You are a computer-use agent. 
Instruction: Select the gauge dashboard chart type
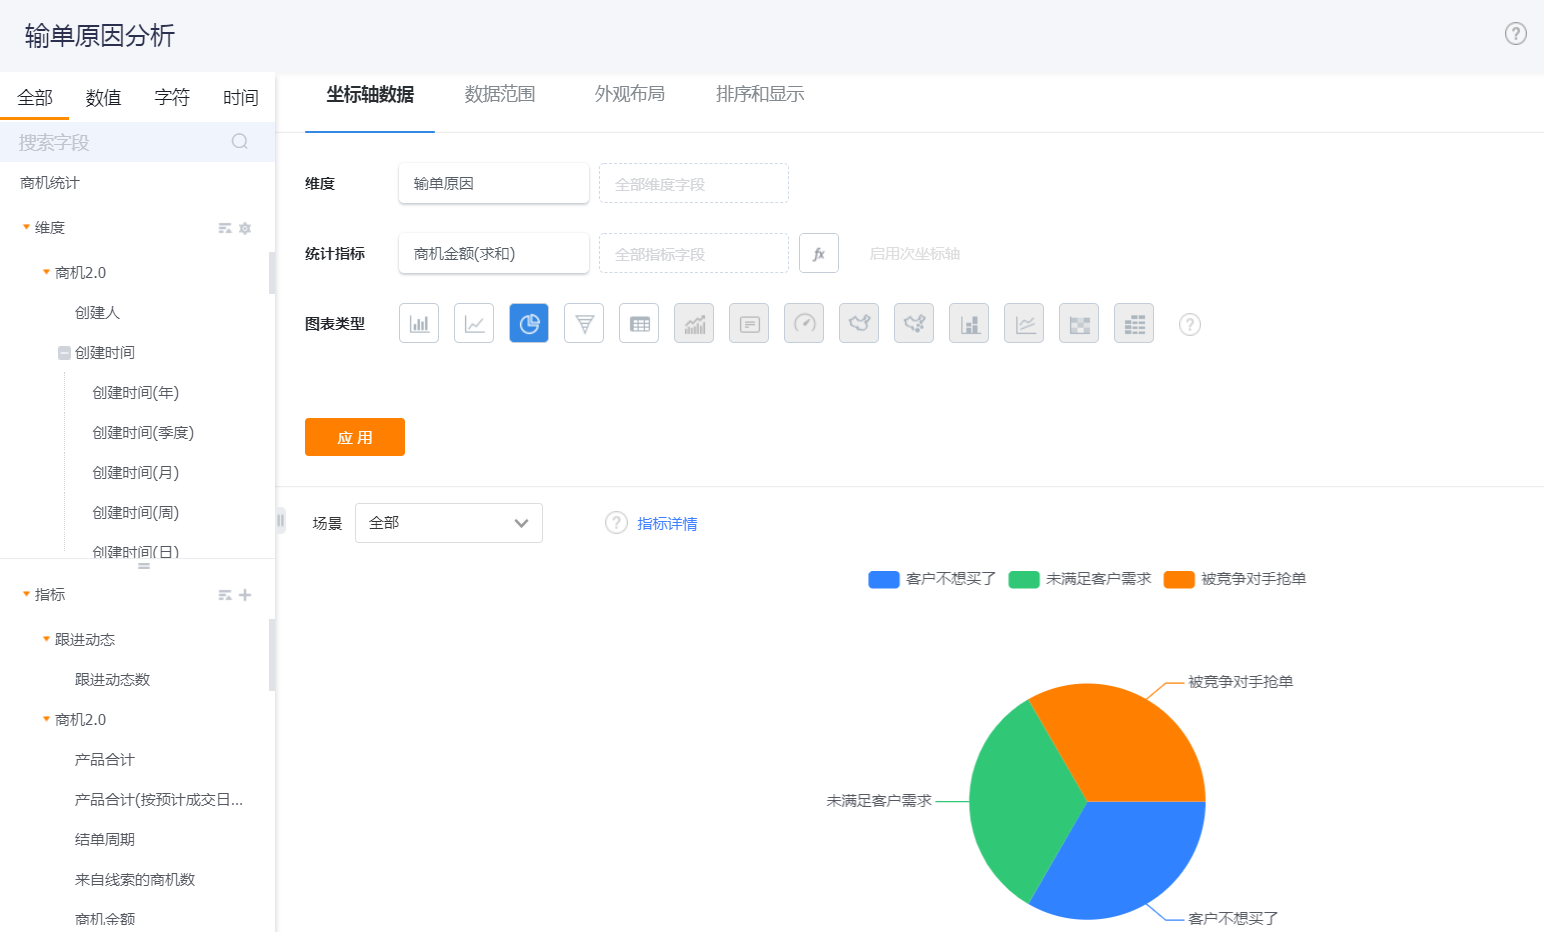pyautogui.click(x=804, y=323)
